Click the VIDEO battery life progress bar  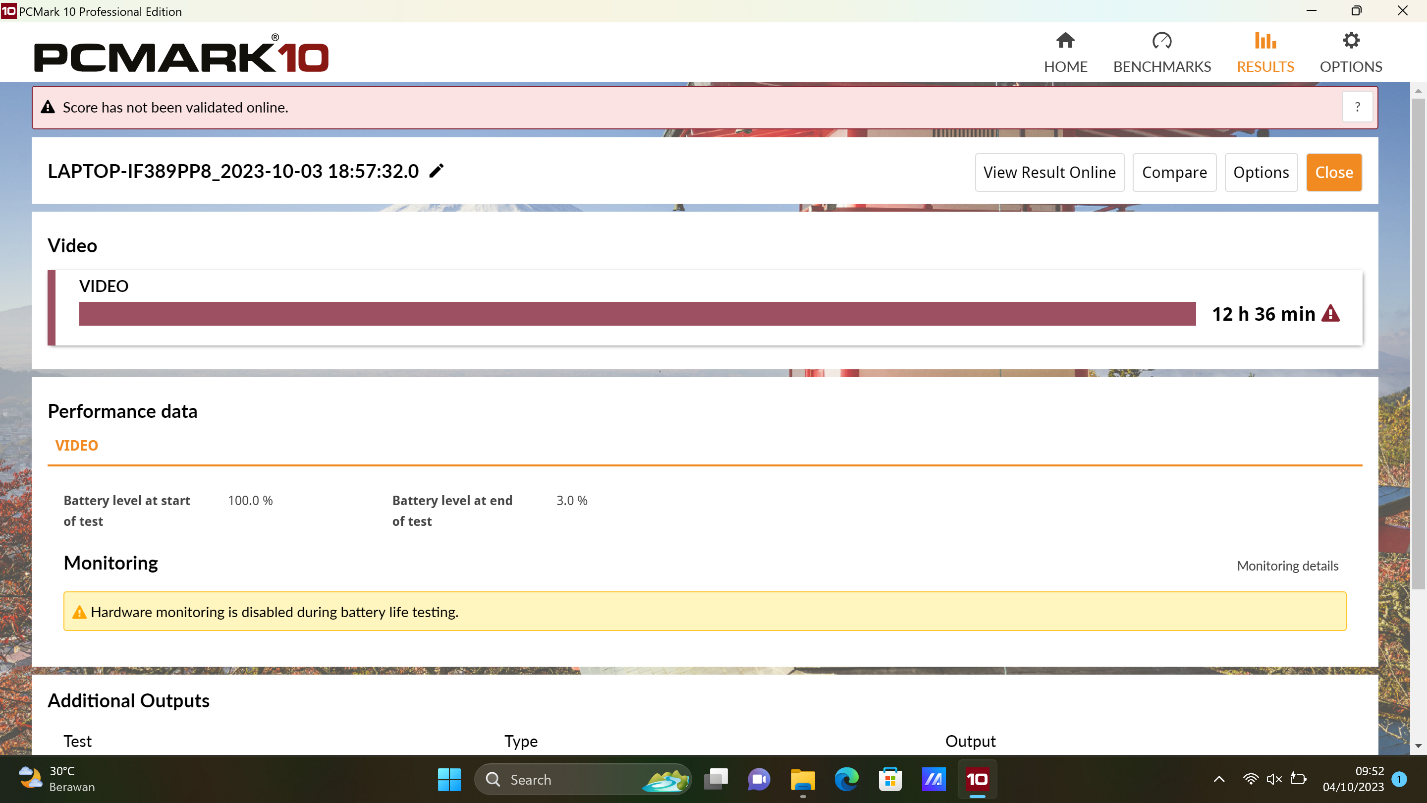point(637,314)
